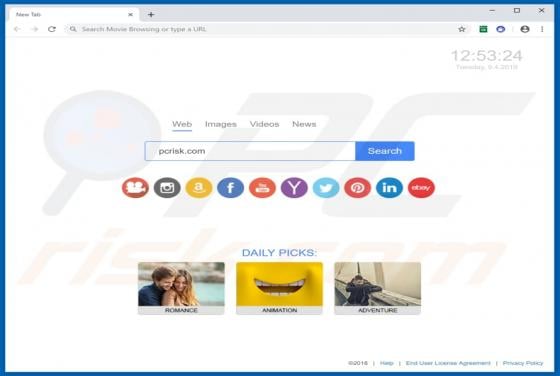
Task: Open the Adventure daily pick thumbnail
Action: point(378,288)
